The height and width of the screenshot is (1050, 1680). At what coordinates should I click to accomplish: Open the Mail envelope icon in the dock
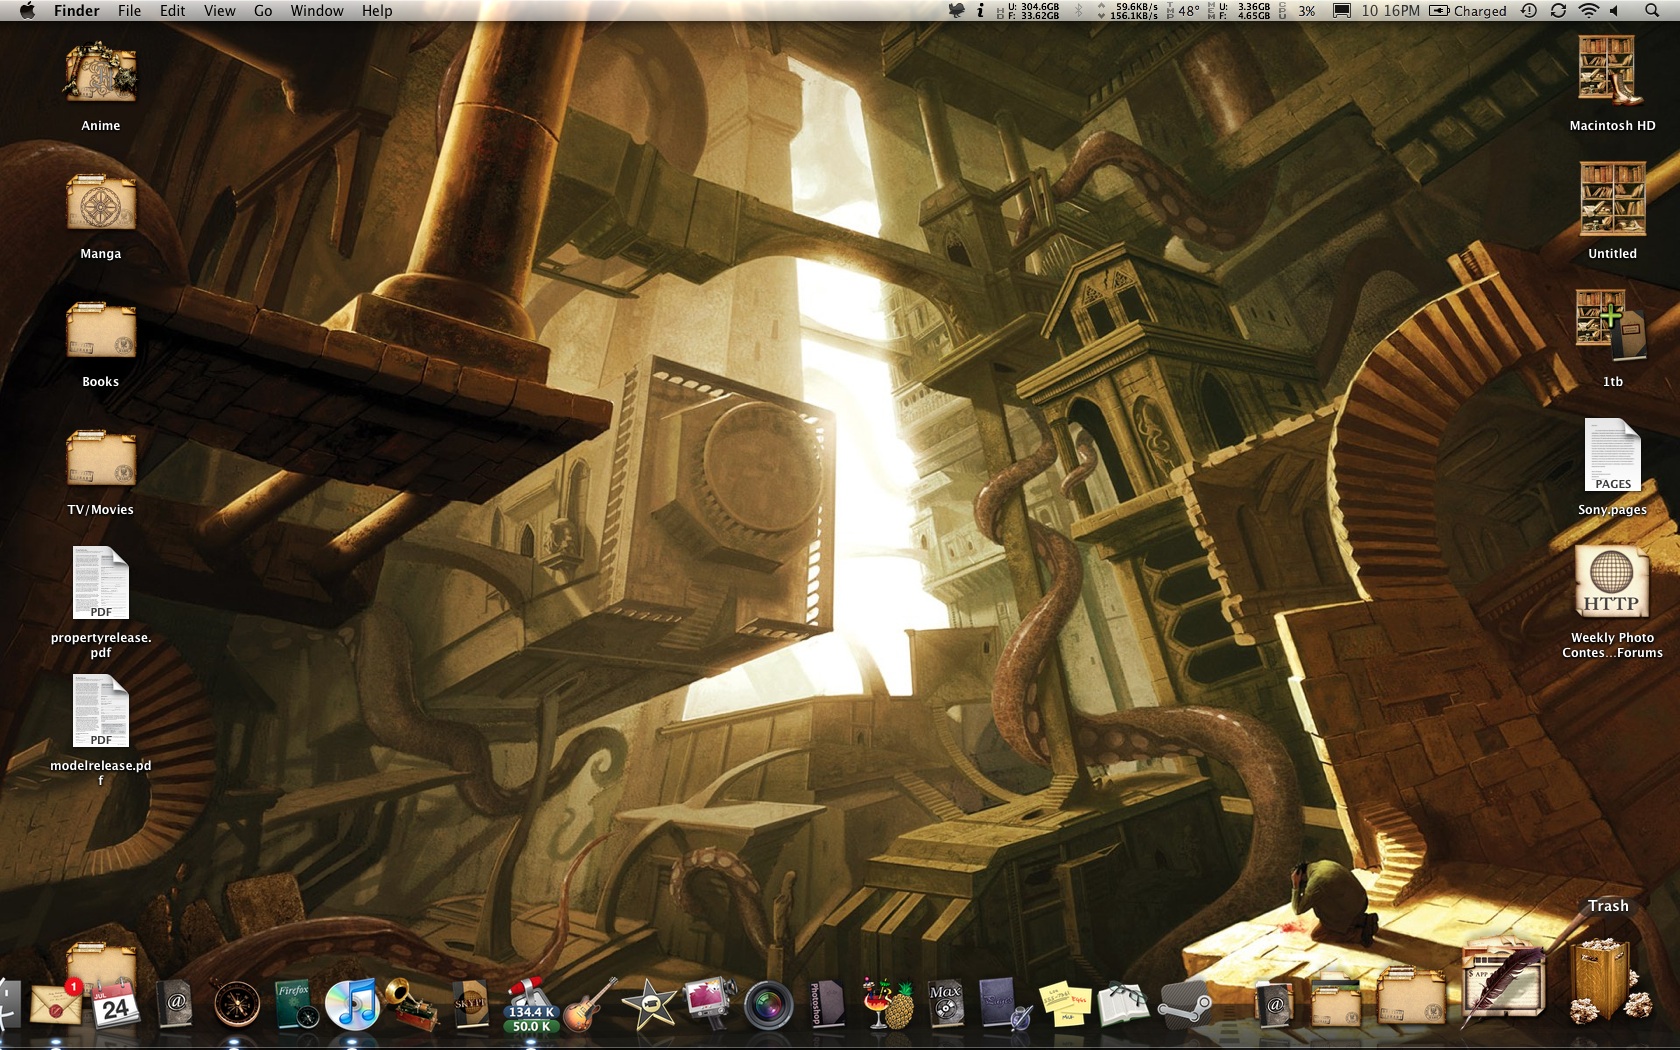pos(57,1004)
